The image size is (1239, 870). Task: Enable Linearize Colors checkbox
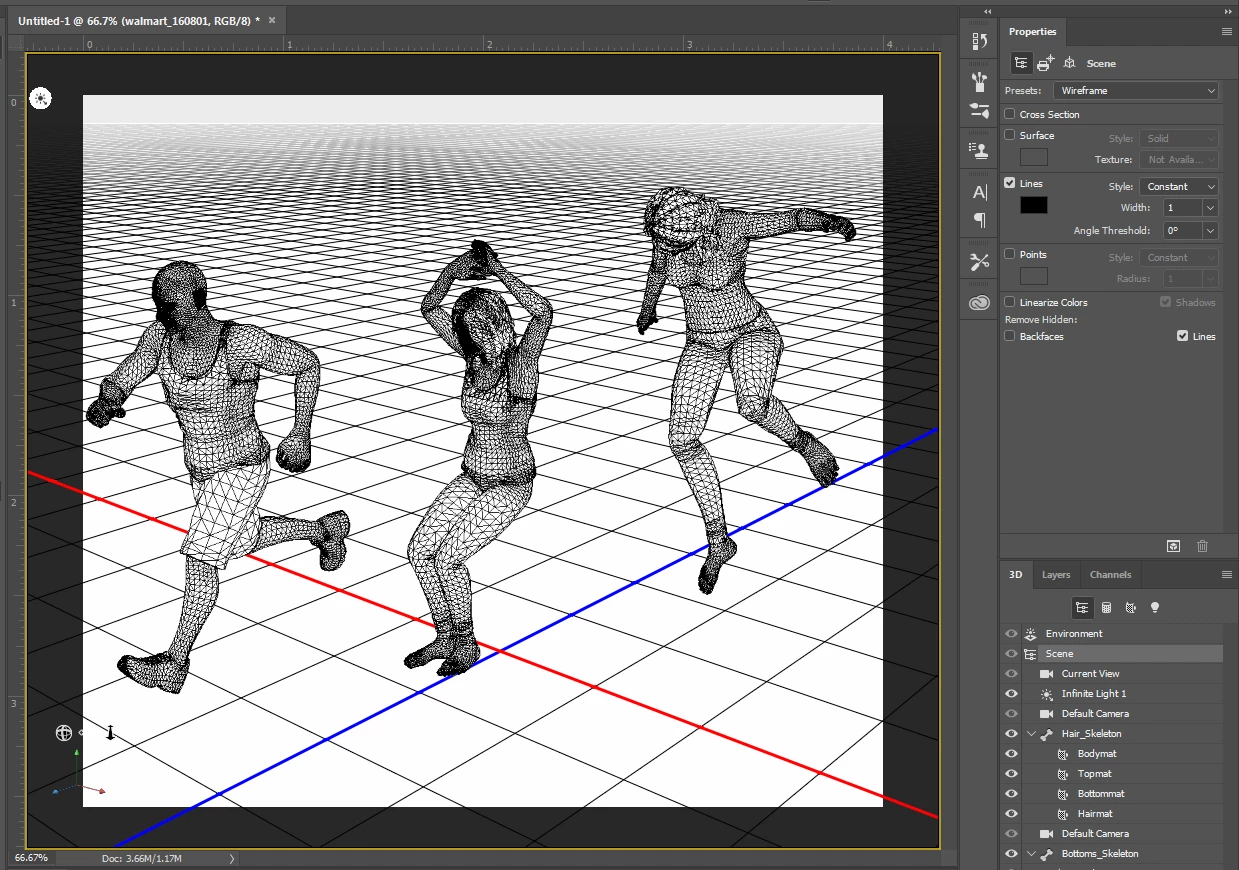1010,302
